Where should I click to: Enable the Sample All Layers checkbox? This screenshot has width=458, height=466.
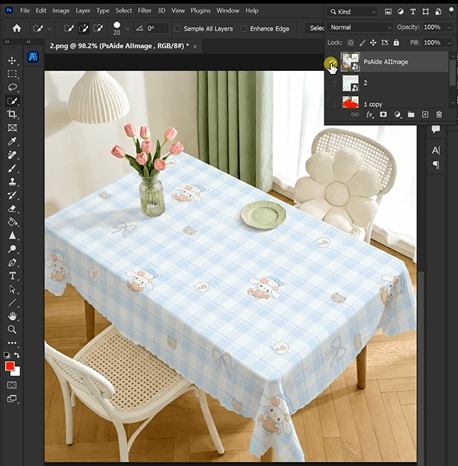(x=177, y=29)
